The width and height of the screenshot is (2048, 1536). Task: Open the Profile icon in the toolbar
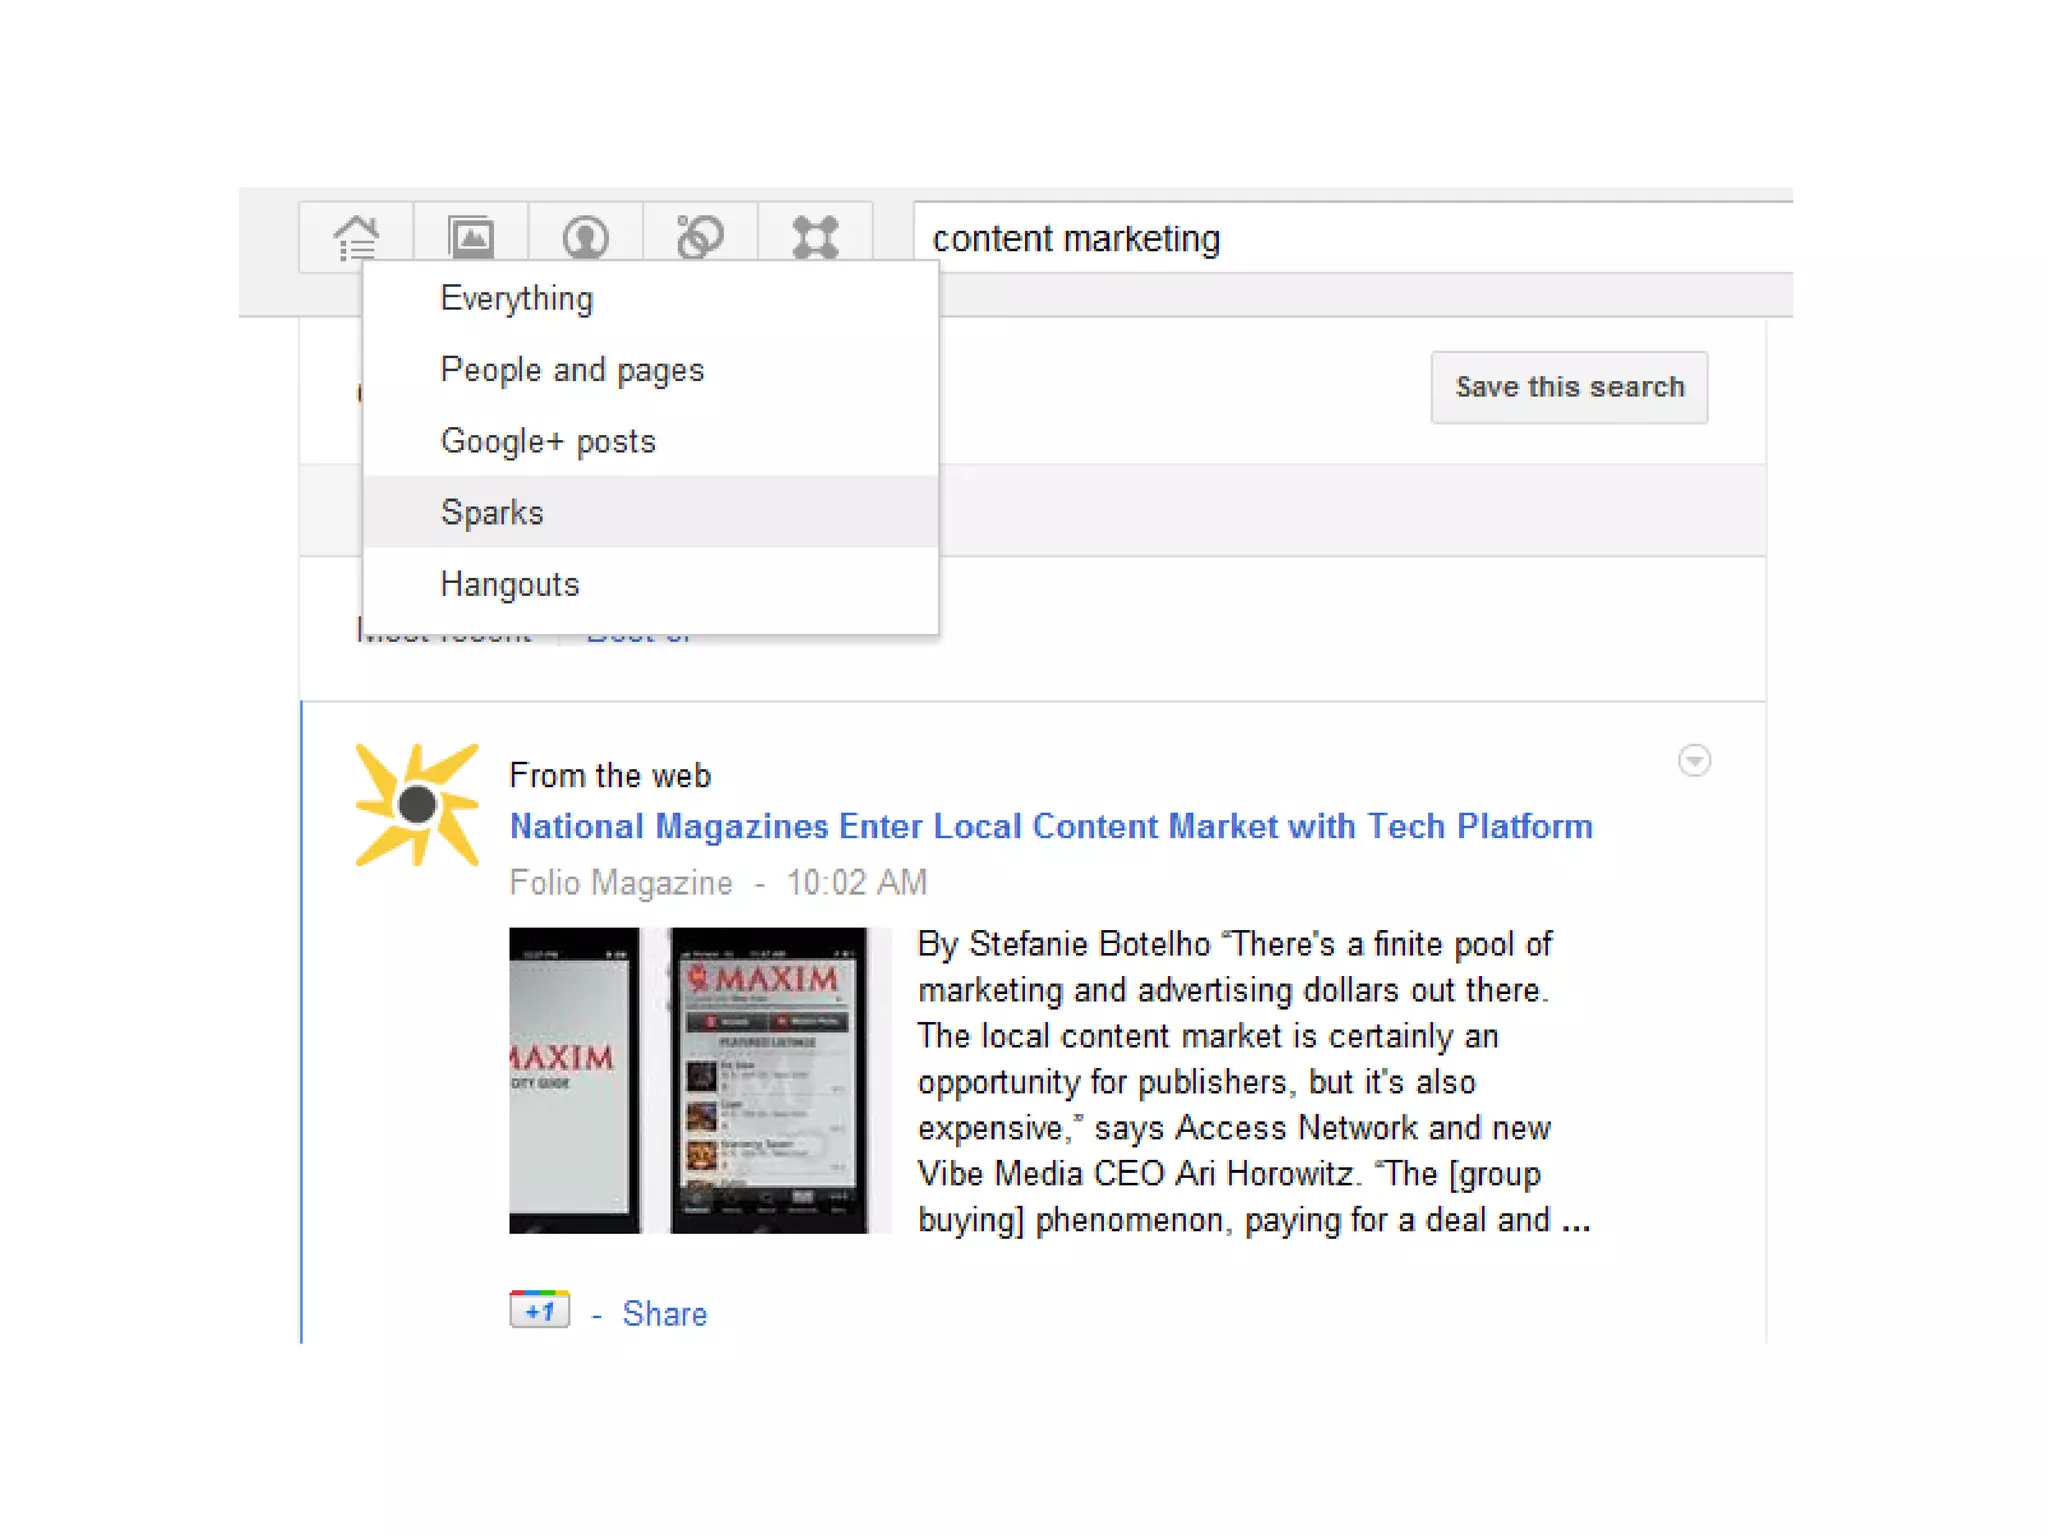point(586,237)
